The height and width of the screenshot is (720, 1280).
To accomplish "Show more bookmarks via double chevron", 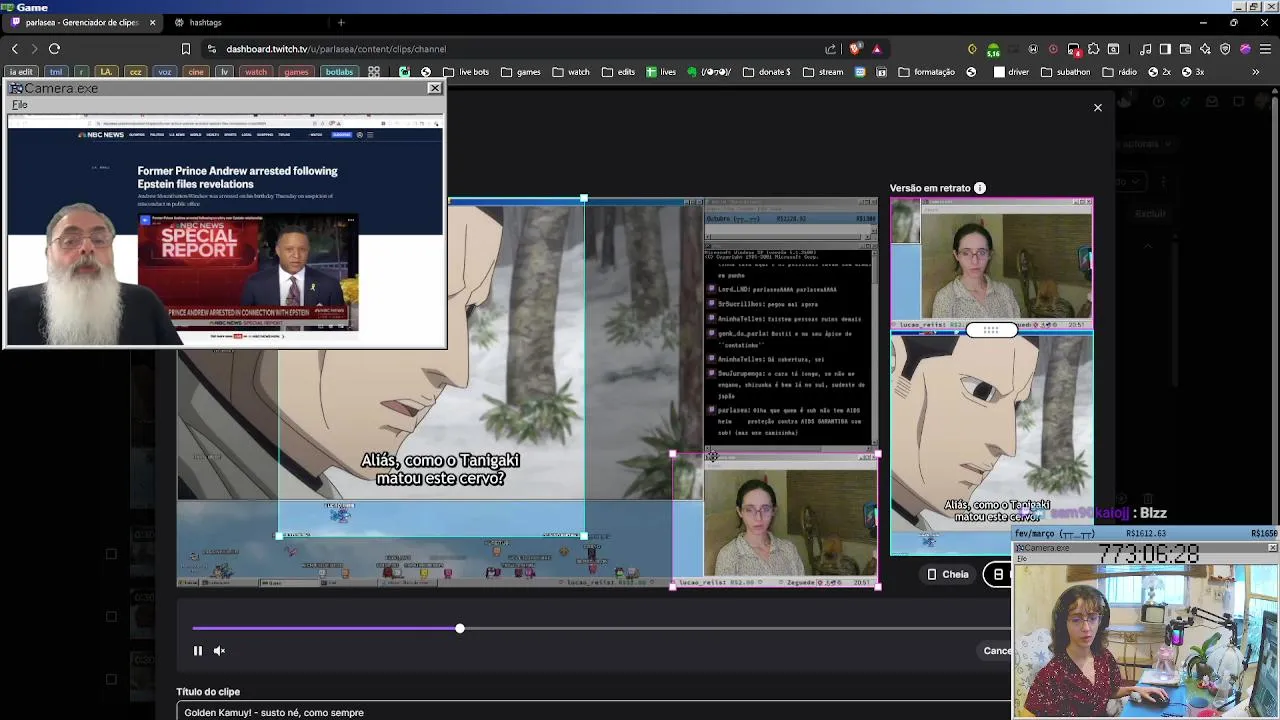I will [x=1255, y=72].
